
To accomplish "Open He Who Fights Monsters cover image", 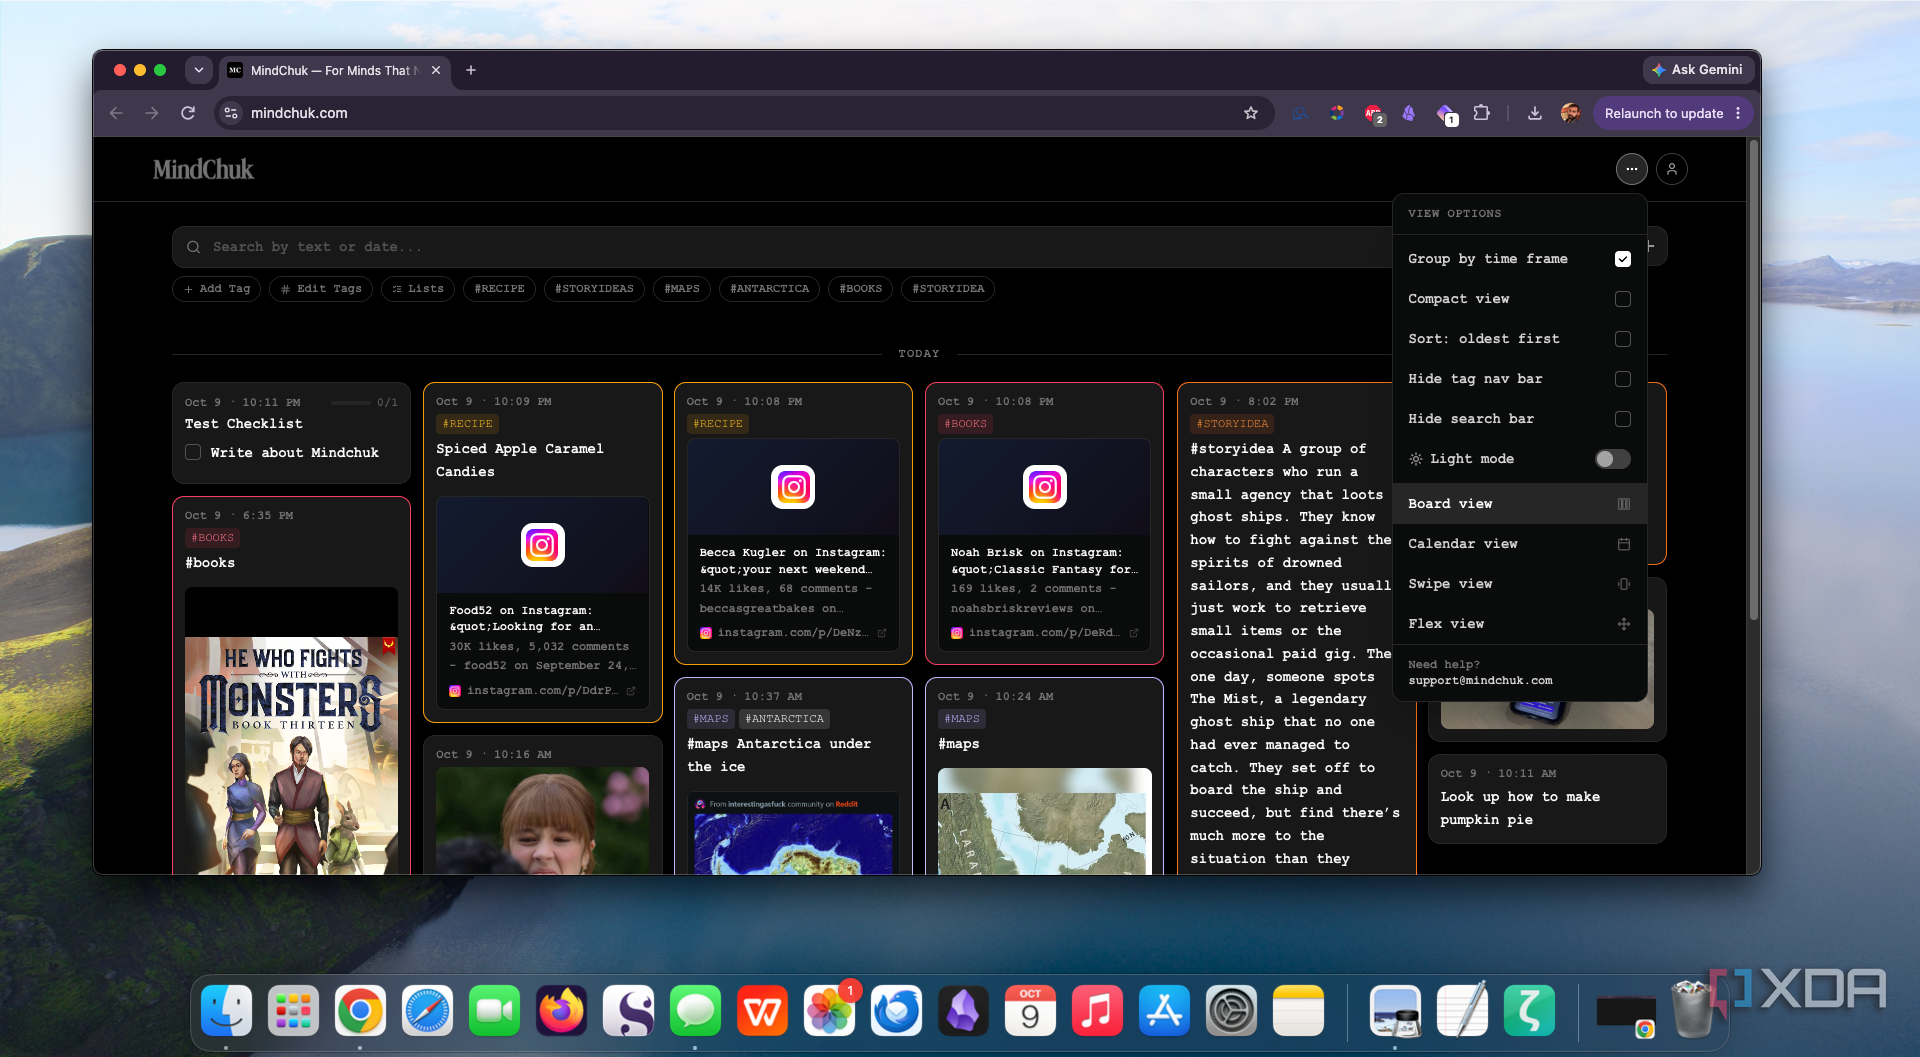I will (291, 732).
